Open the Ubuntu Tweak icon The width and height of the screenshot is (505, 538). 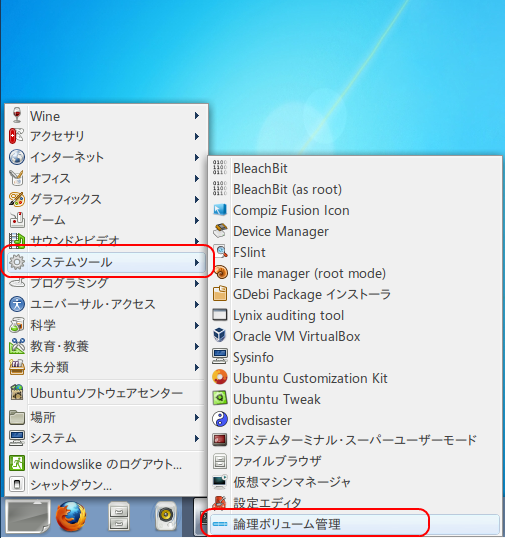tap(220, 399)
